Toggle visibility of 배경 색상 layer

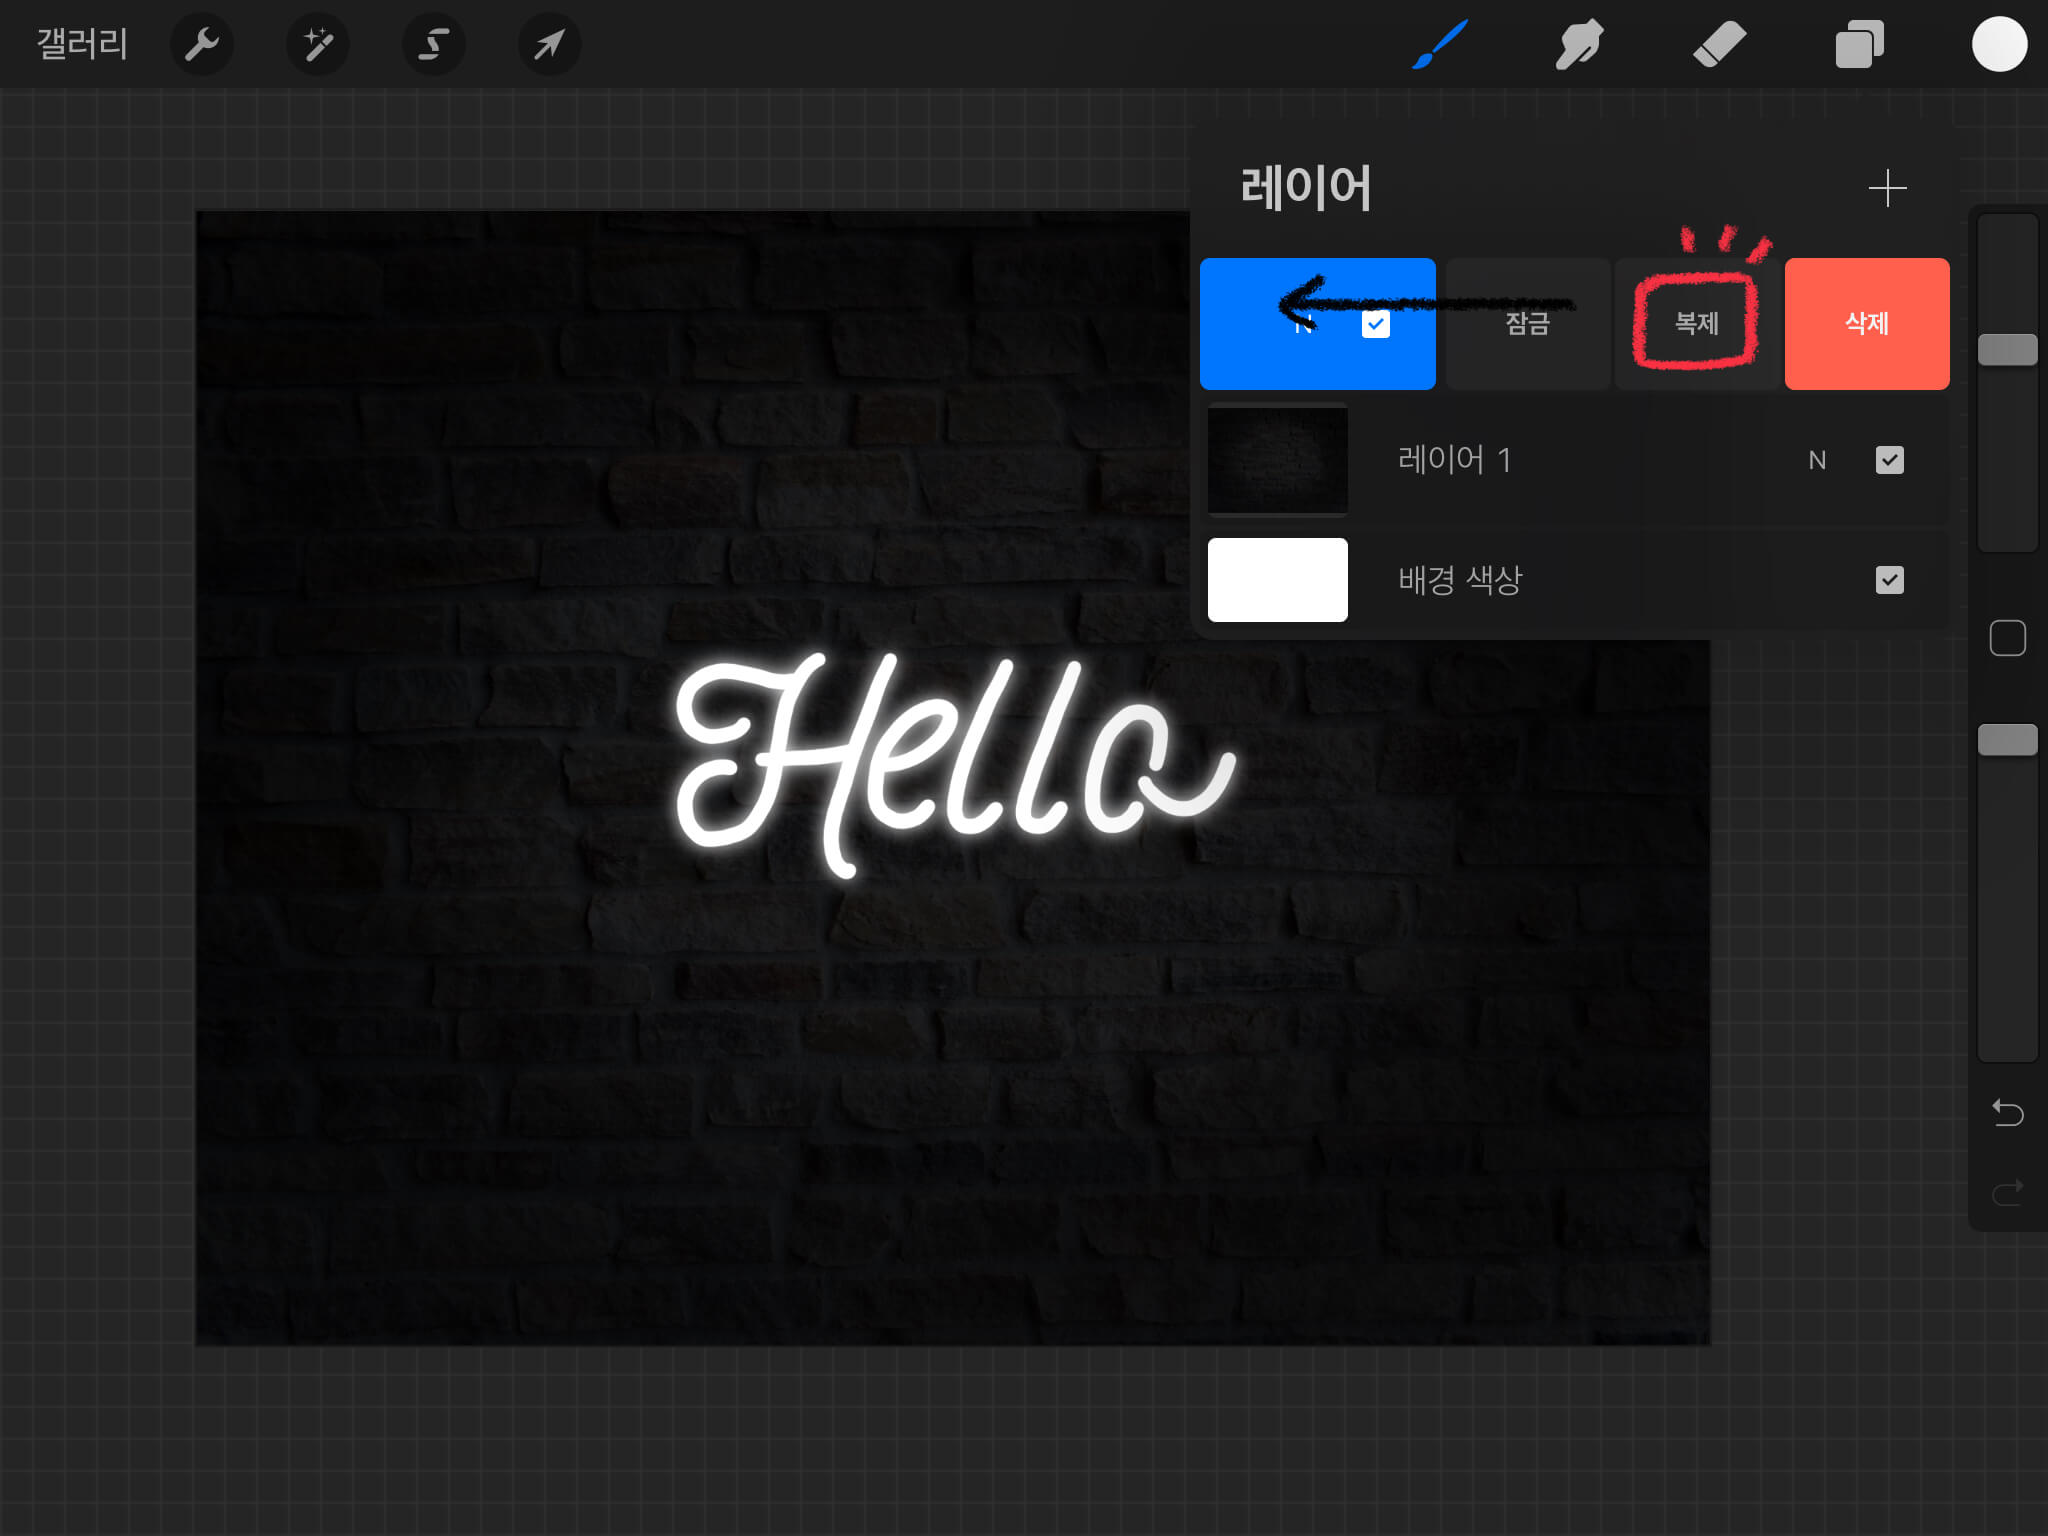click(1889, 580)
